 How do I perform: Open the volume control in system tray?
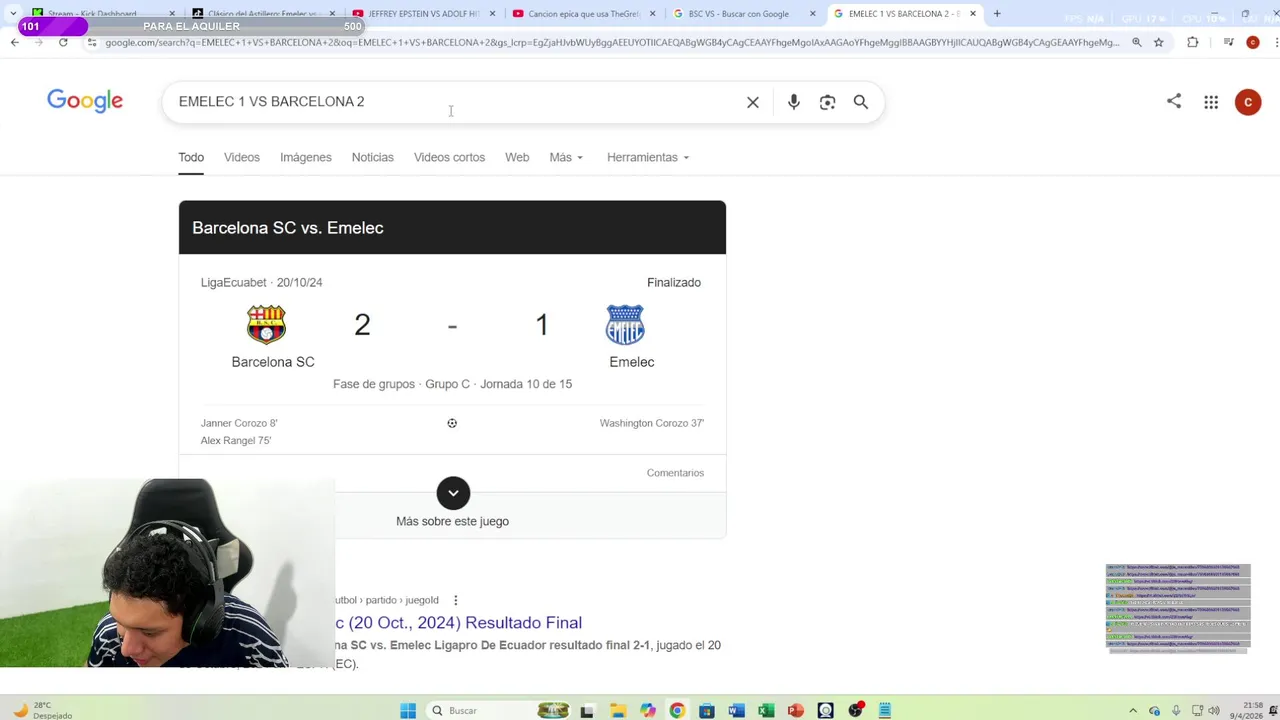[1214, 710]
